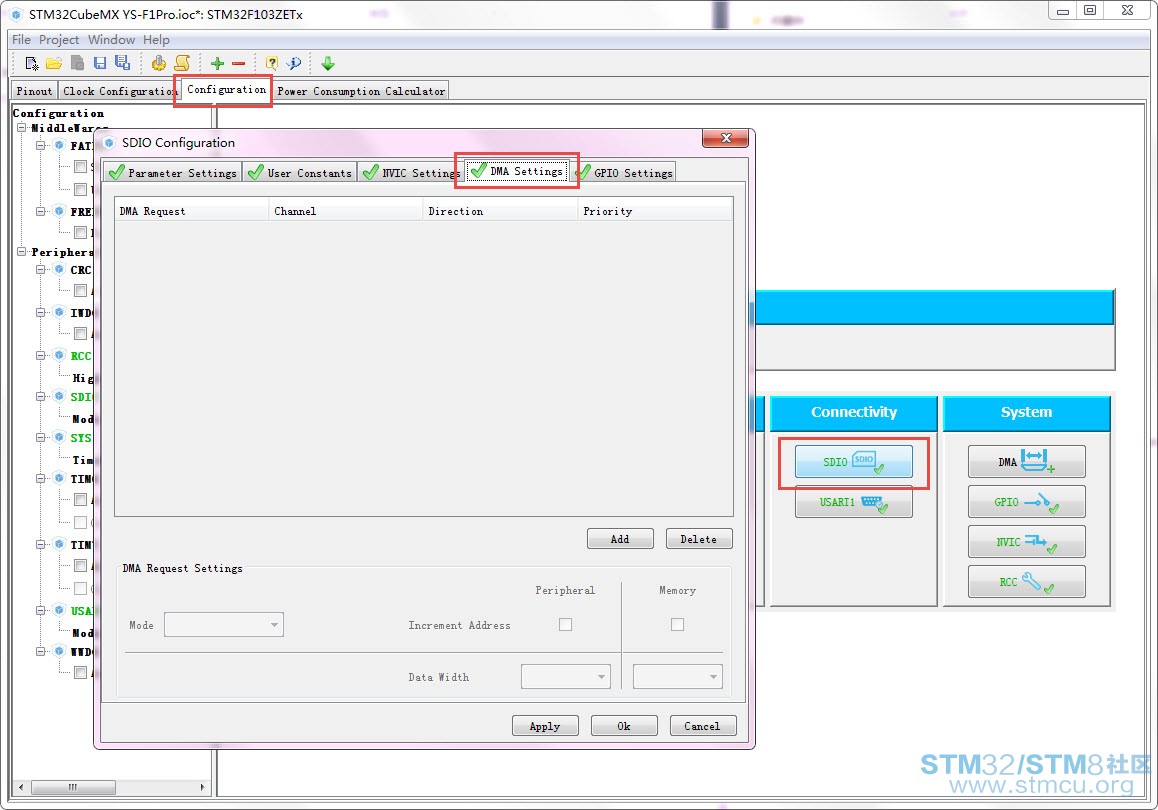Open the File menu
This screenshot has width=1158, height=810.
point(21,39)
